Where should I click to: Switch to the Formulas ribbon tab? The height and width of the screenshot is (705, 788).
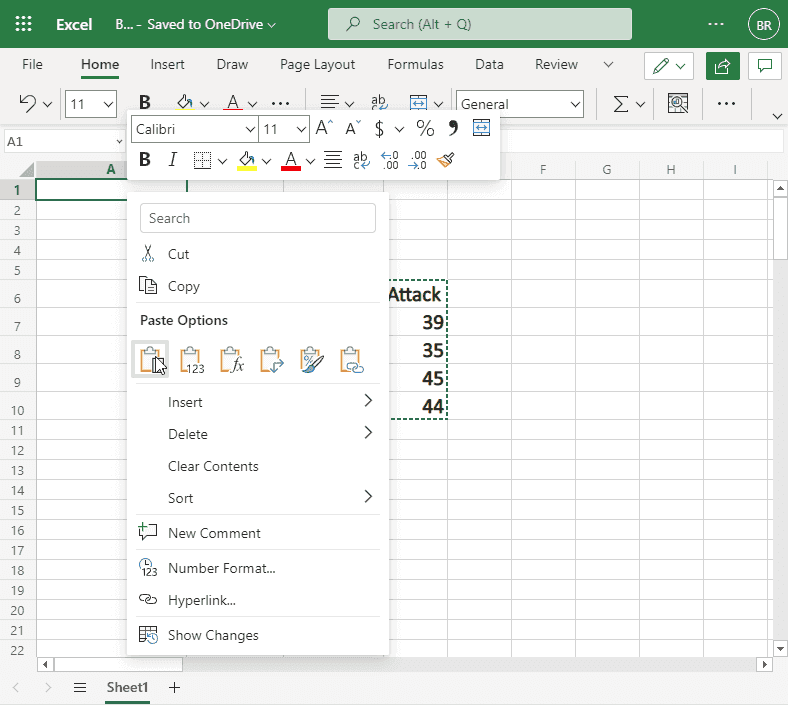click(x=415, y=65)
